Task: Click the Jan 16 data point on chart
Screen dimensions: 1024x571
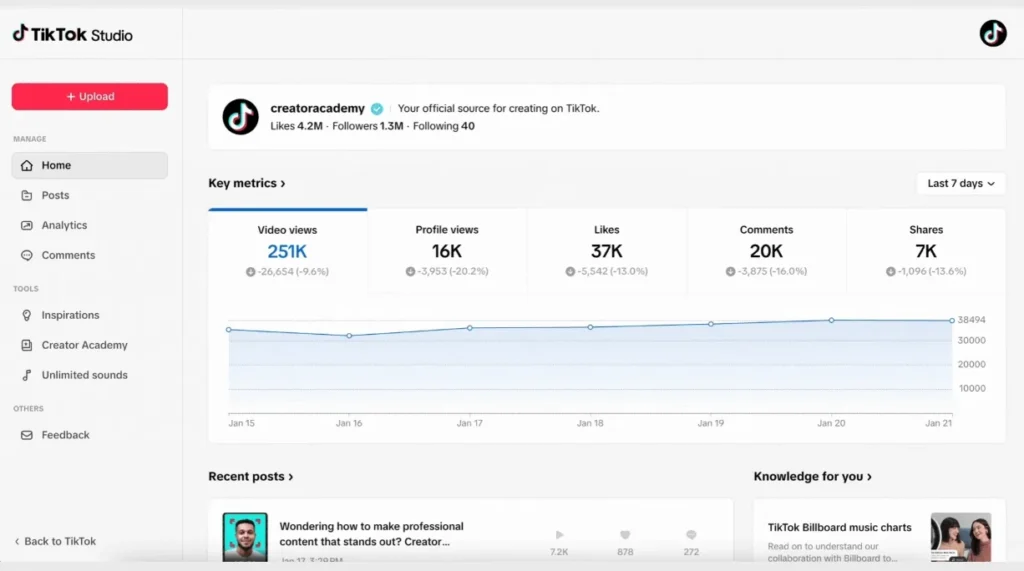Action: 349,336
